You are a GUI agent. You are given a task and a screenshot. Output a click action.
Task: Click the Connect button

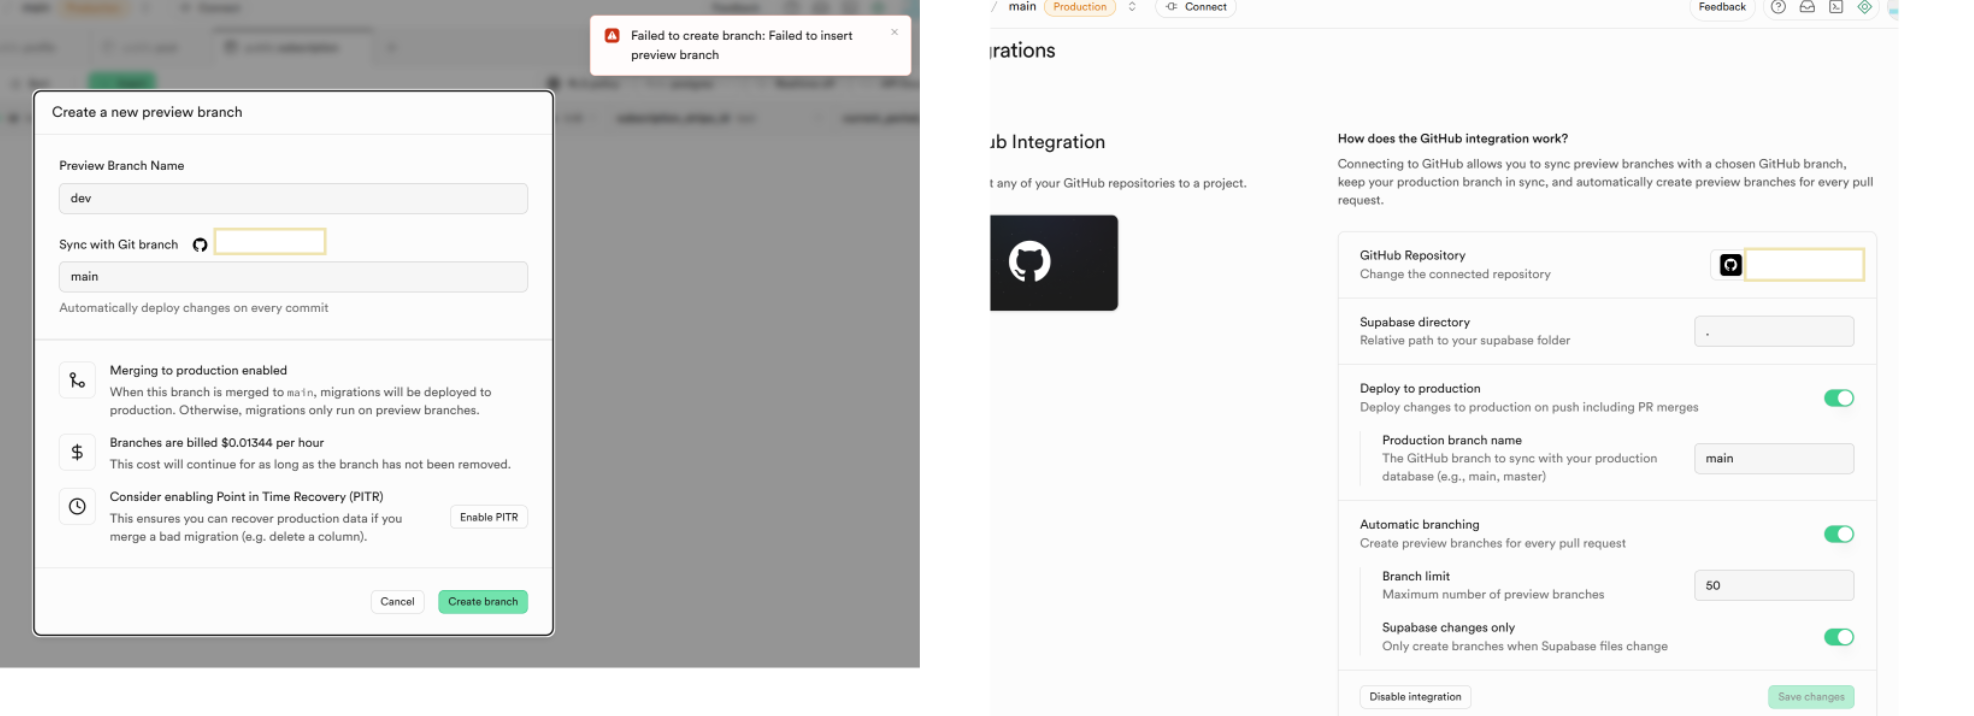(x=1196, y=7)
